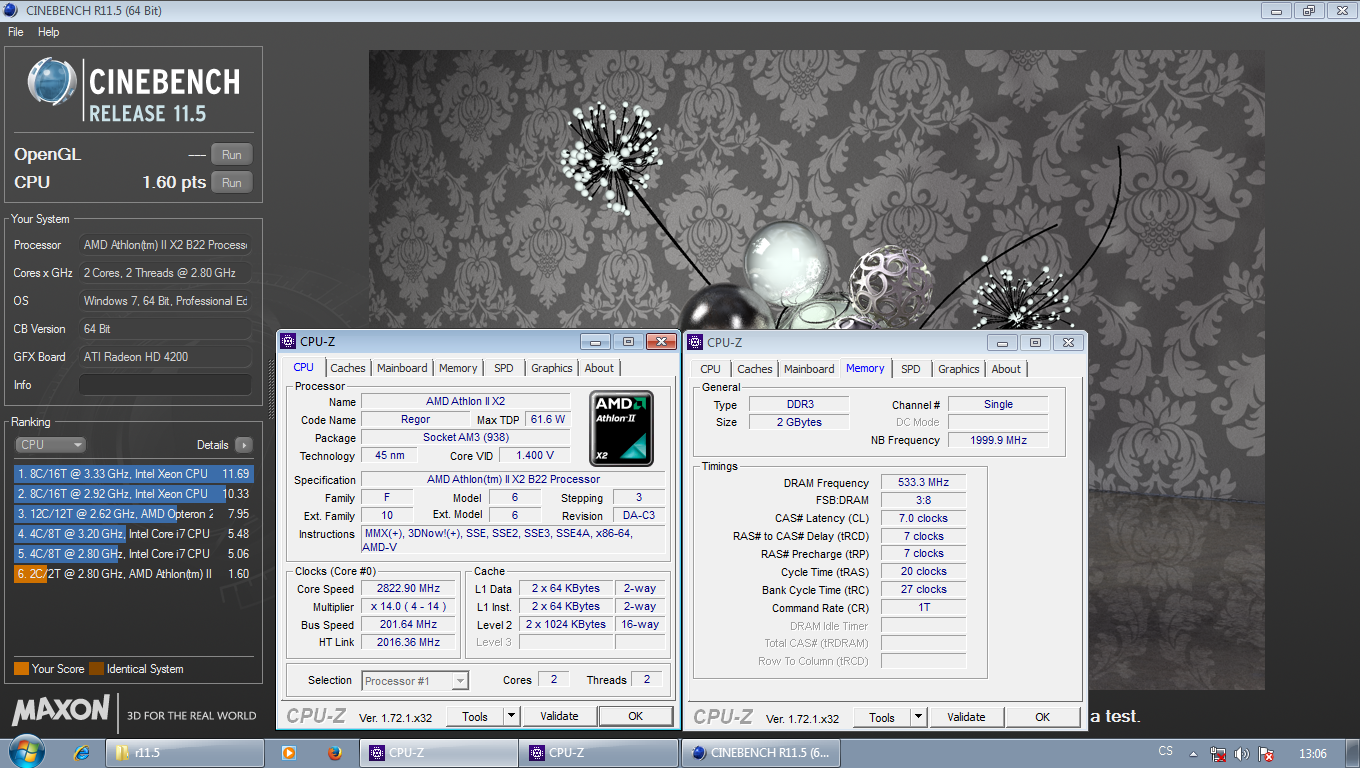
Task: Click left CPU-Z window title icon
Action: 288,342
